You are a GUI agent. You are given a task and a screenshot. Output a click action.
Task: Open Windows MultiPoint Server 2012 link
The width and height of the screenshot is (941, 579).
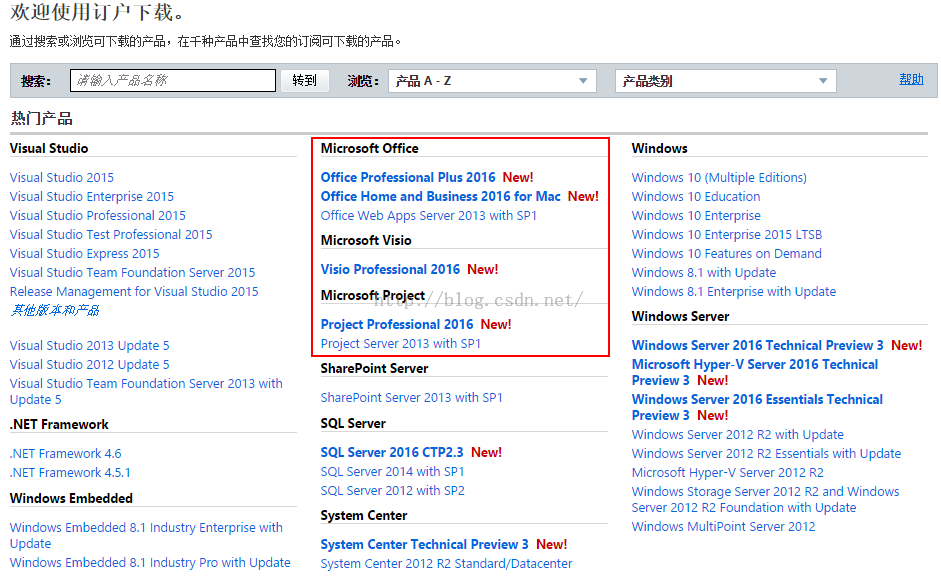723,527
